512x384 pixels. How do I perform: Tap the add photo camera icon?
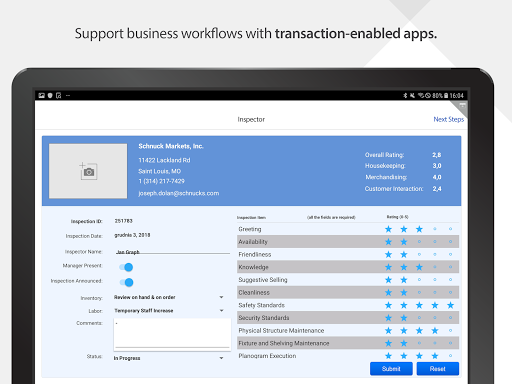[88, 171]
